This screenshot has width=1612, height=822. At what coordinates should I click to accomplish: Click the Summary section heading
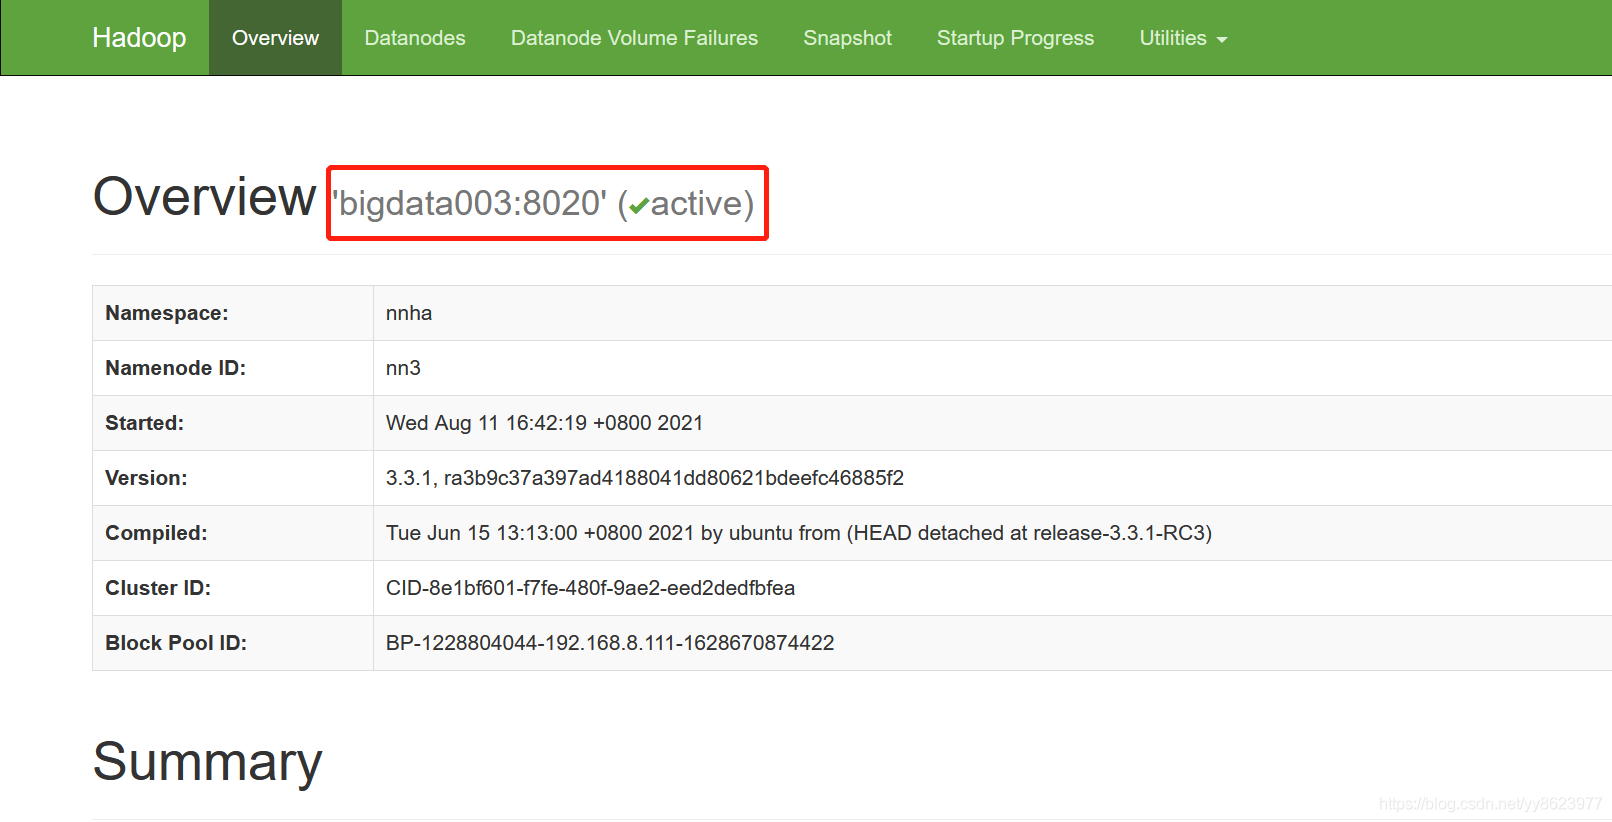[208, 762]
